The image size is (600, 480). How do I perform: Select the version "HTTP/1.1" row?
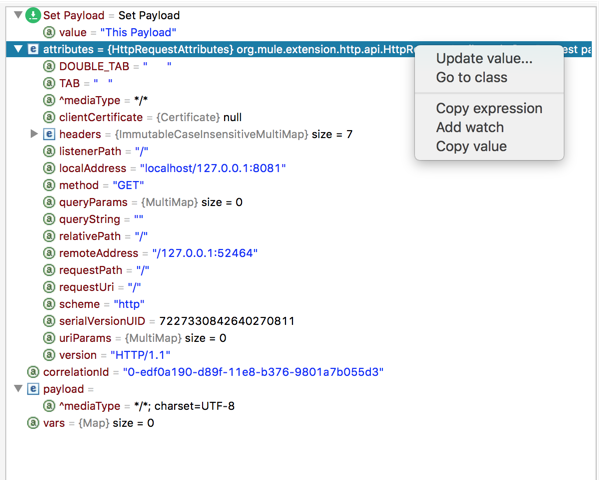point(120,355)
